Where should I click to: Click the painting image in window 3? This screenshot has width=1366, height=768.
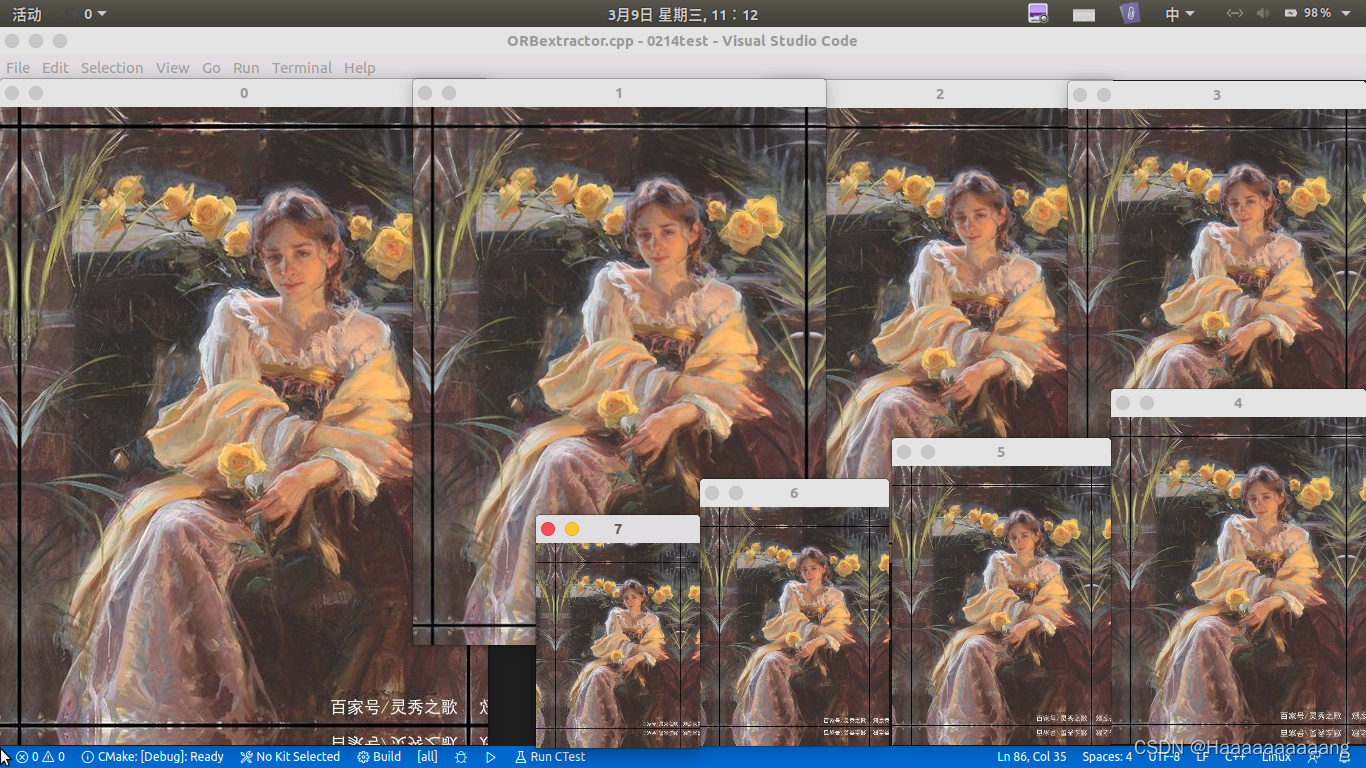[x=1217, y=248]
